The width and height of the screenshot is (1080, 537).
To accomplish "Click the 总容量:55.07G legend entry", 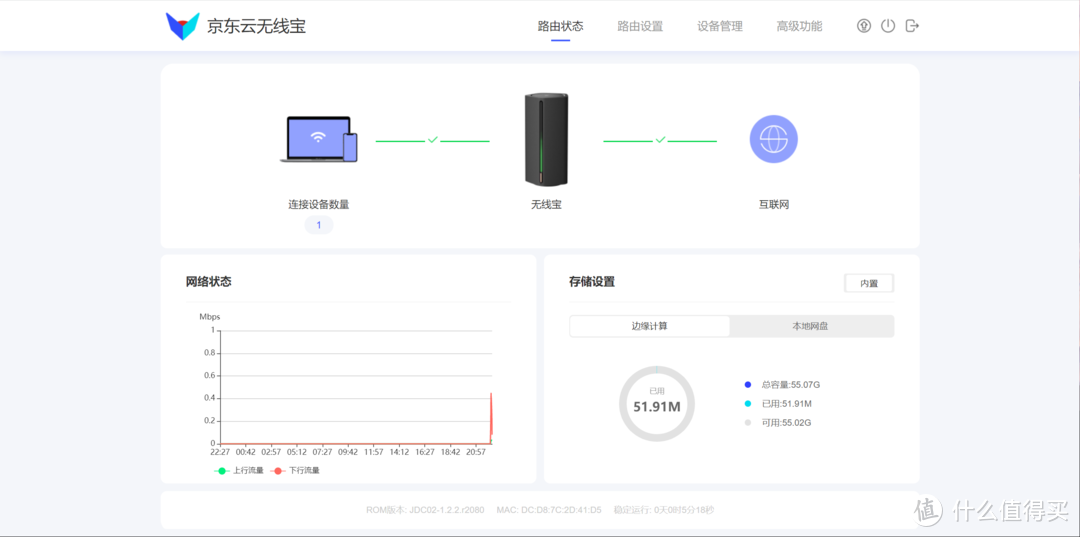I will (782, 384).
